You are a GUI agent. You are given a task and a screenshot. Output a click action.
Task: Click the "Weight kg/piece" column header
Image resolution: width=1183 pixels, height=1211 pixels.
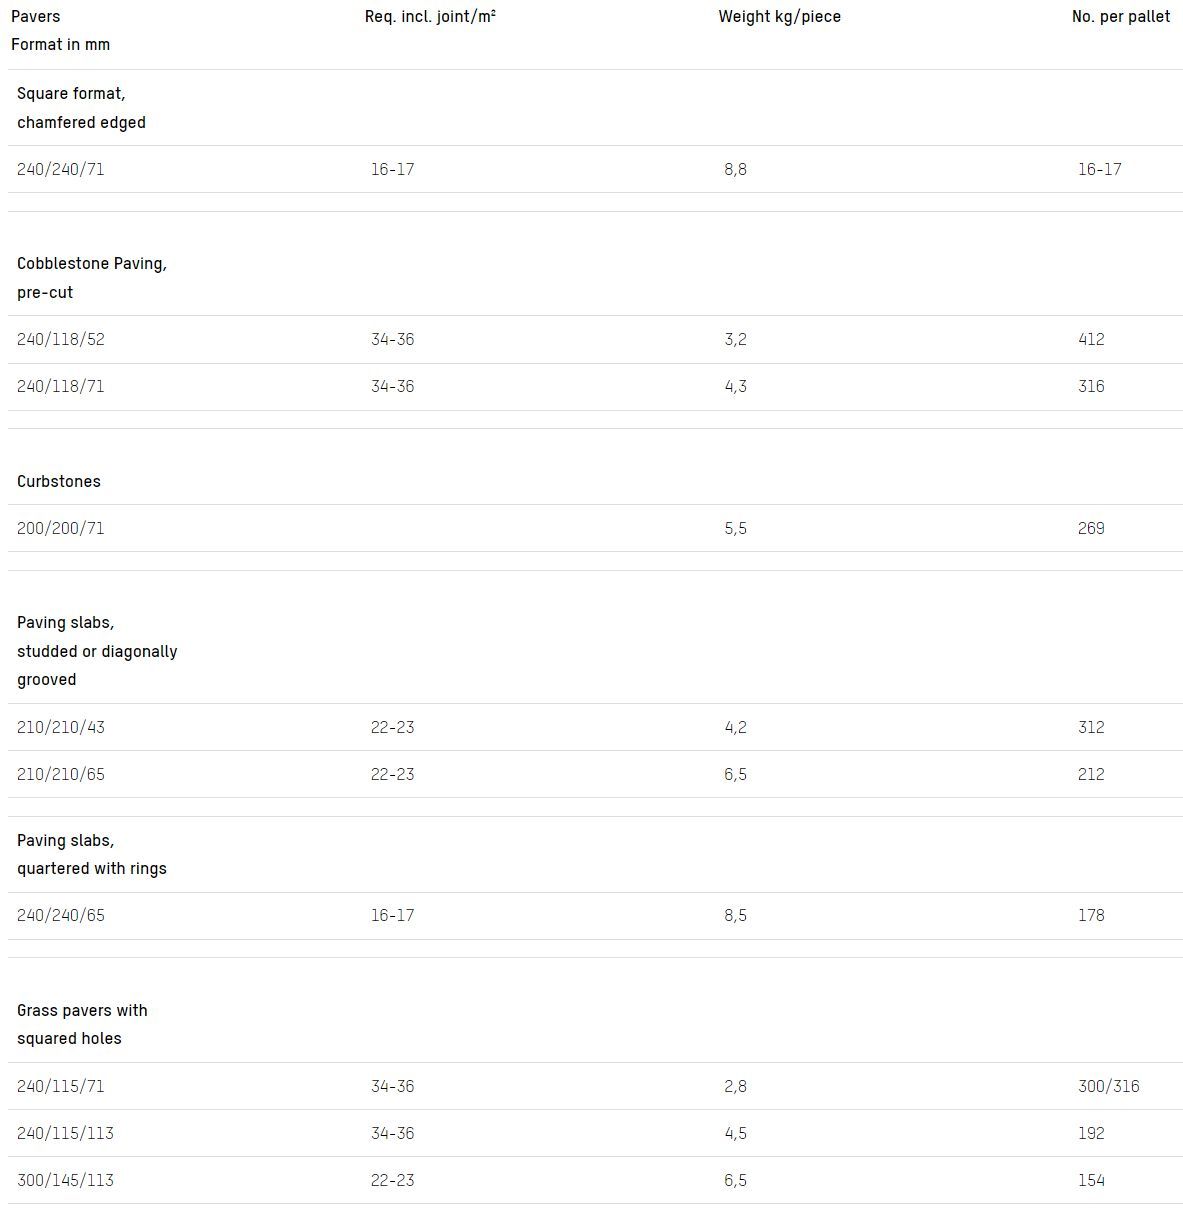tap(779, 16)
